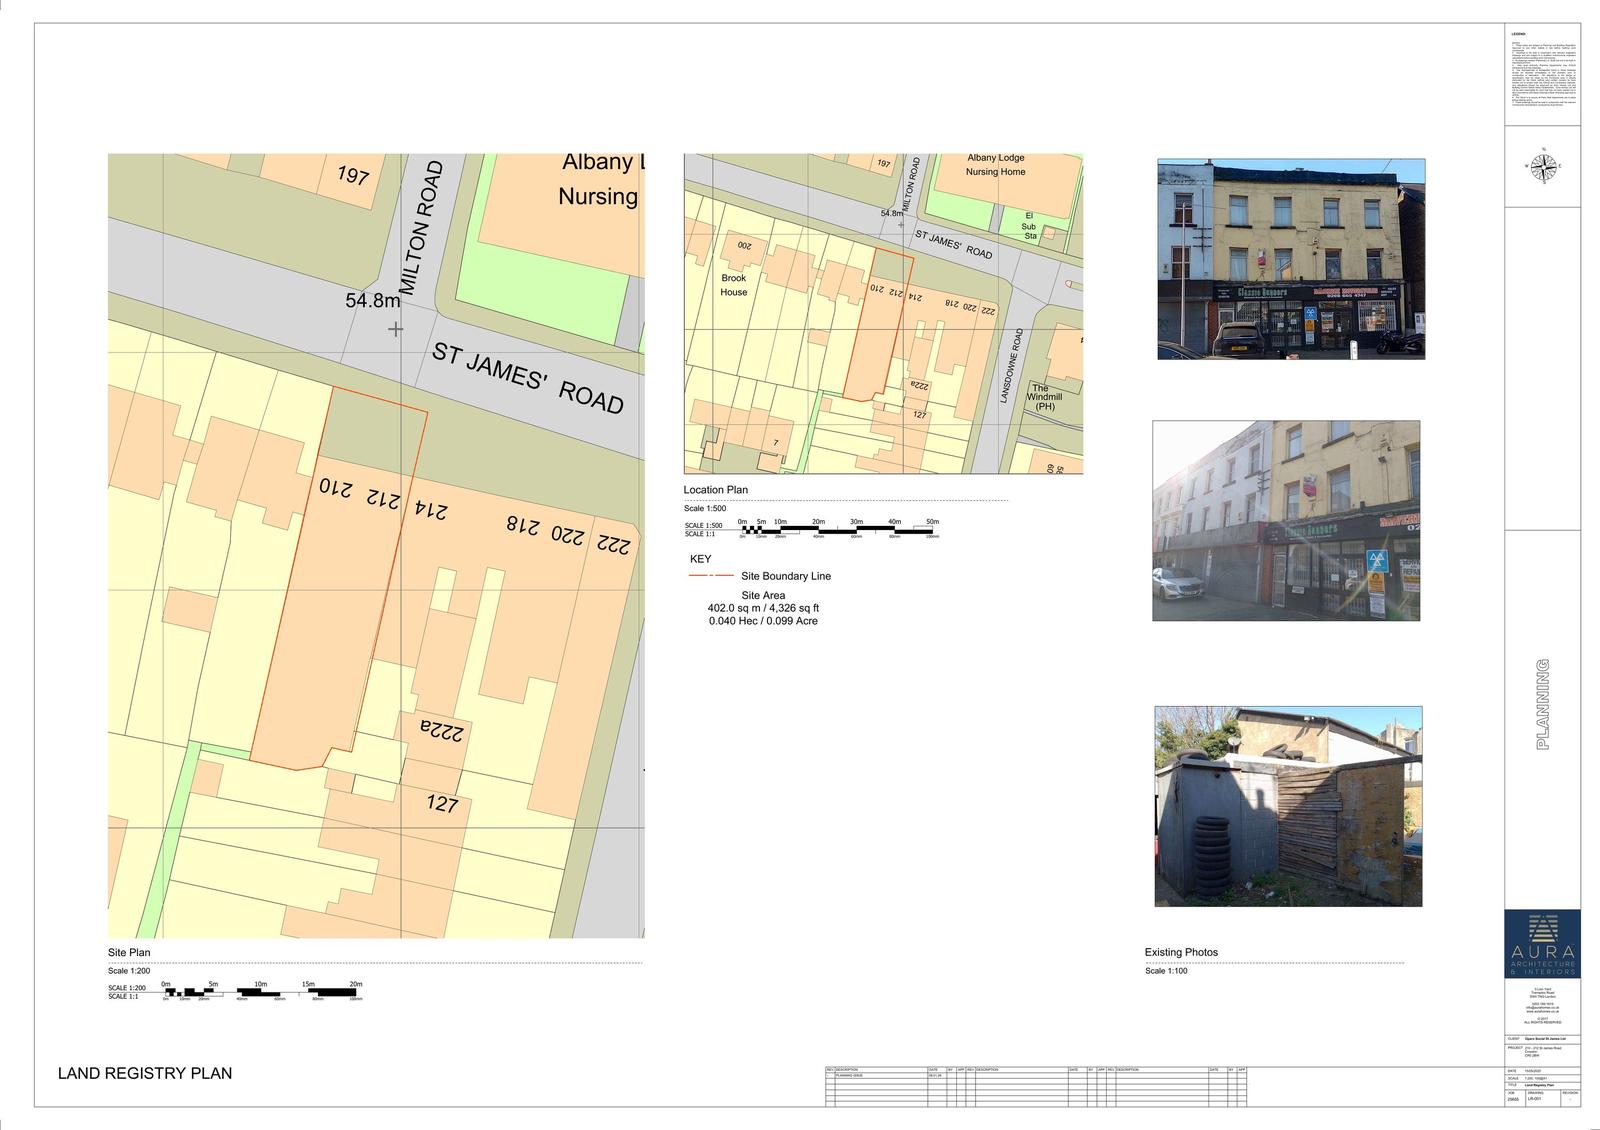Select the middle street view photo

[x=1286, y=520]
